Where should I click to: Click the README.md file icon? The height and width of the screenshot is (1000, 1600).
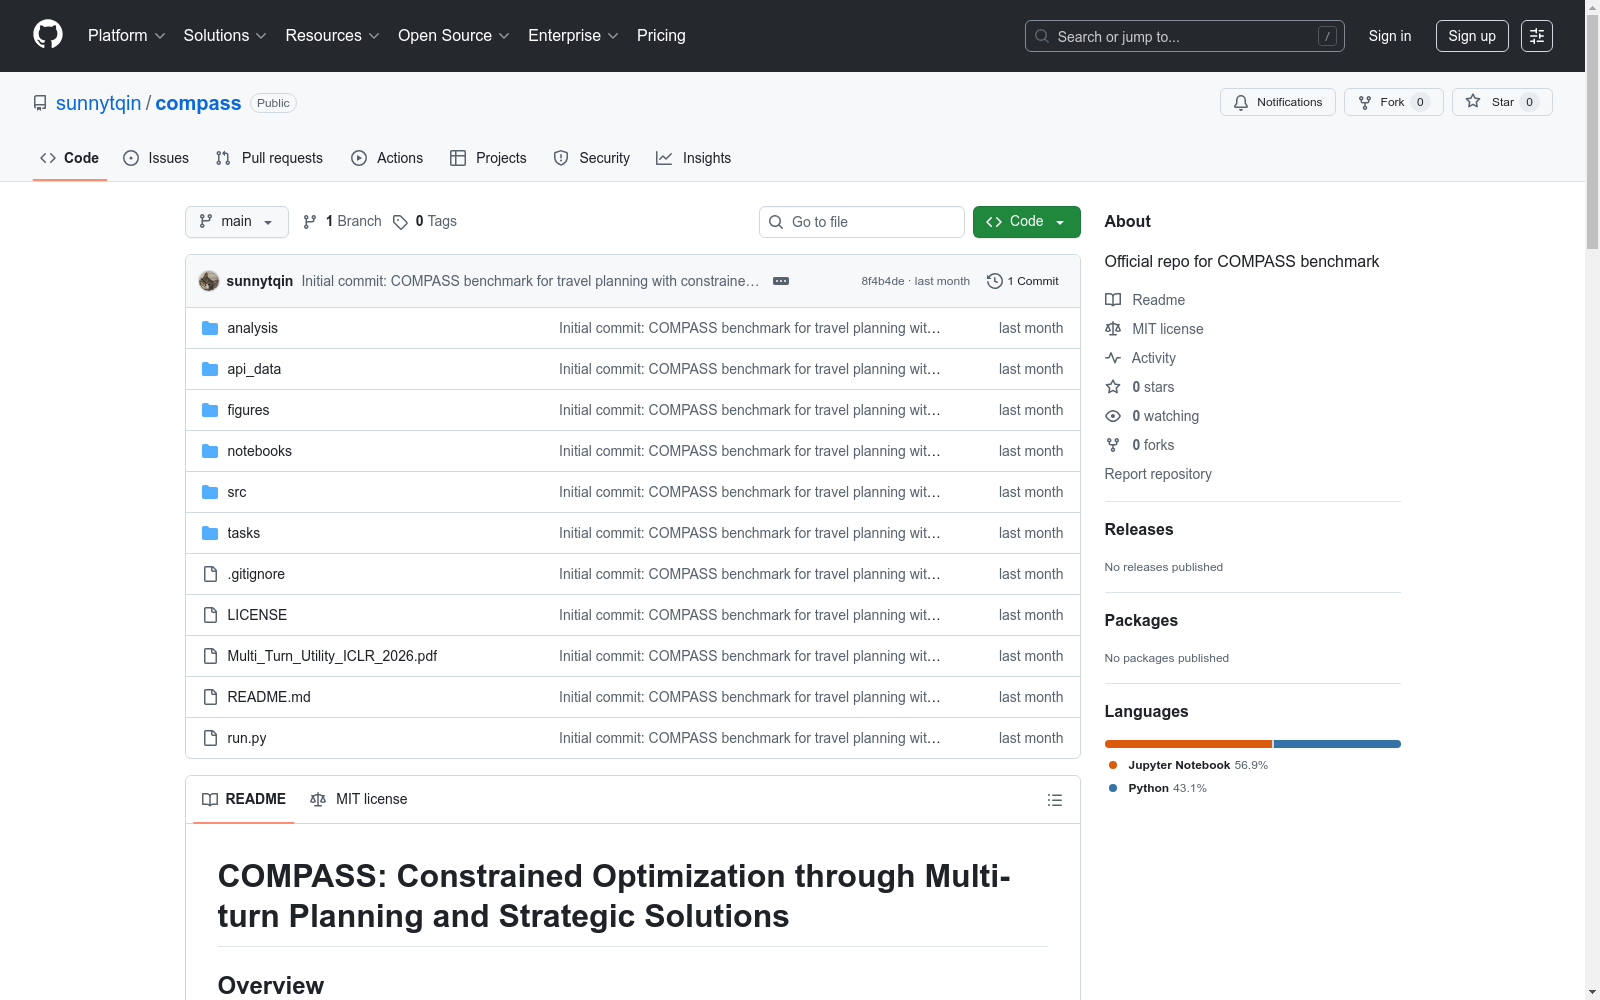tap(210, 697)
